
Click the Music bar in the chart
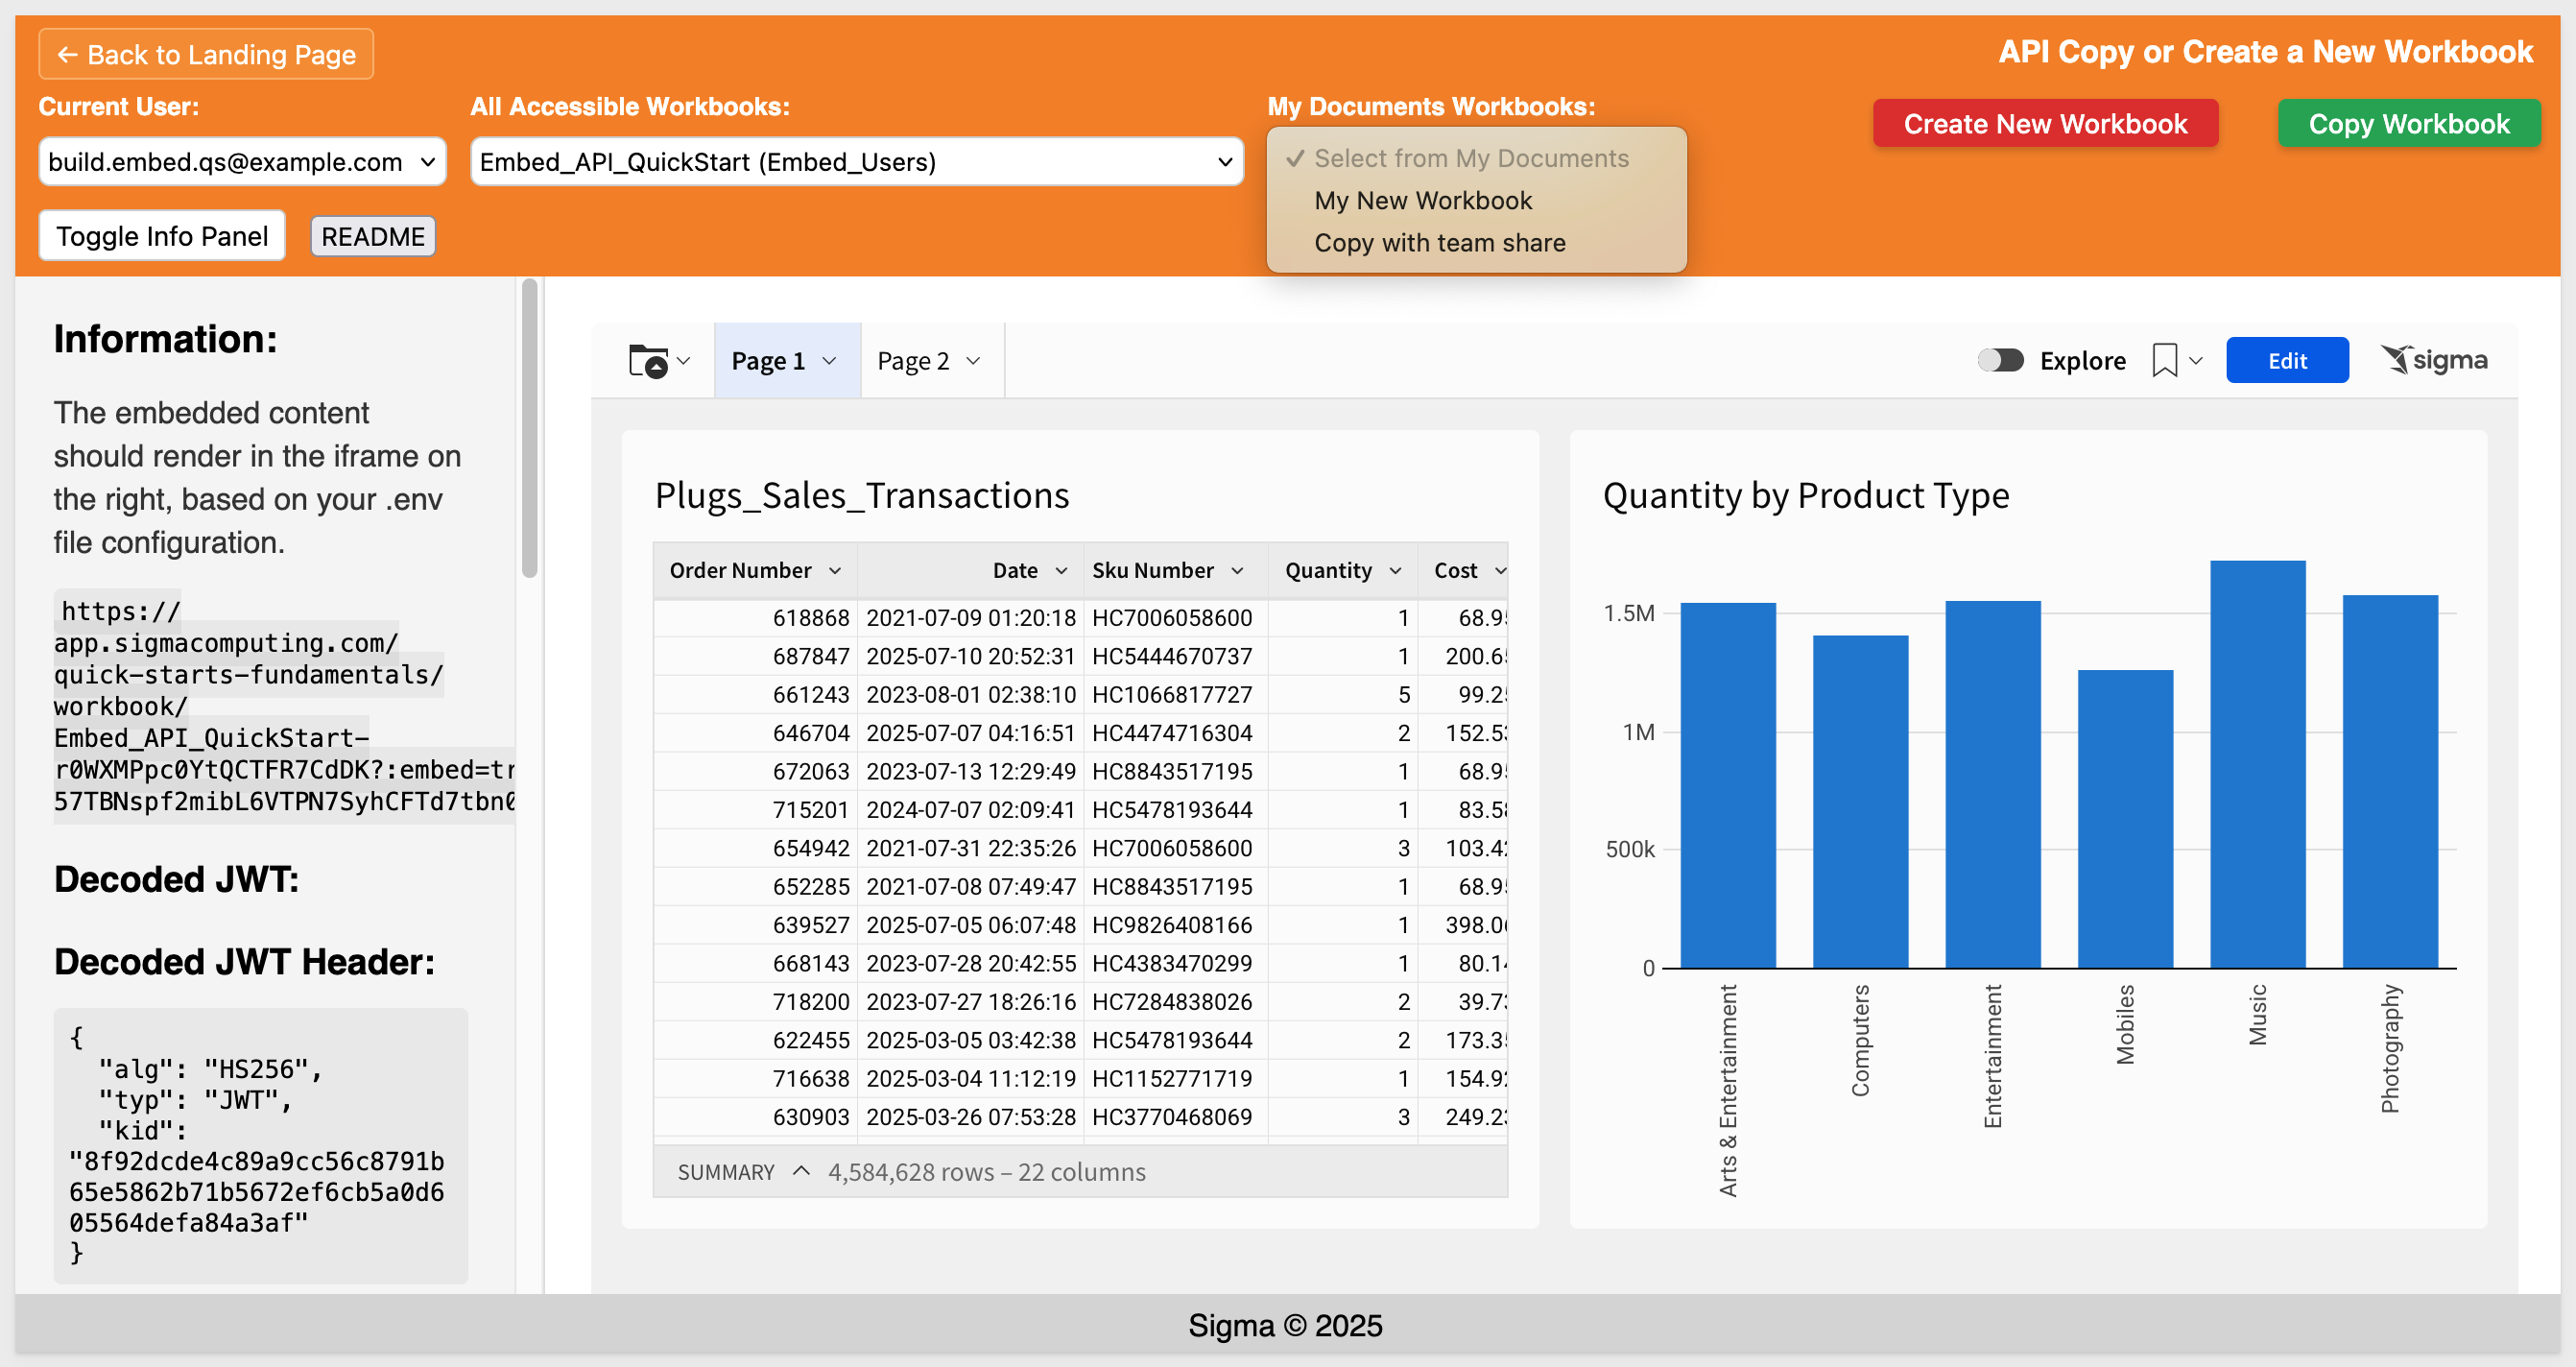(x=2257, y=764)
